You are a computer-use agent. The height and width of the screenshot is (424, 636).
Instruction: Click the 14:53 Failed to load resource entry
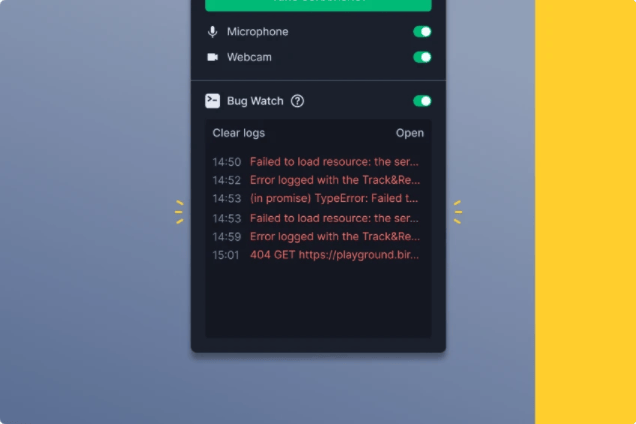pyautogui.click(x=316, y=218)
